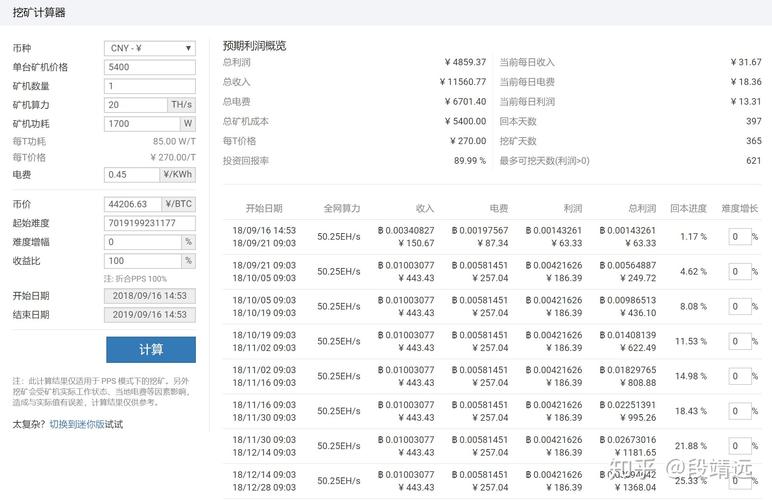Edit difficulty growth for row starting 18/11/16
Viewport: 772px width, 500px height.
point(740,411)
